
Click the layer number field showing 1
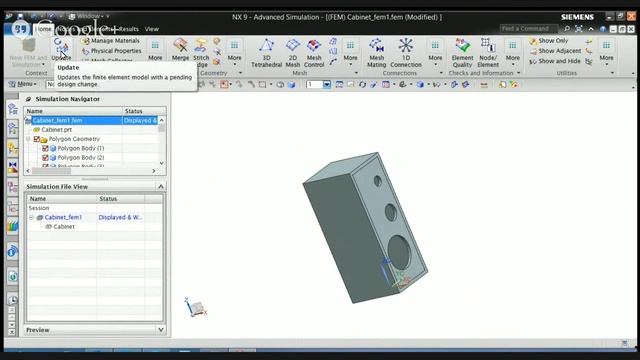pos(315,84)
